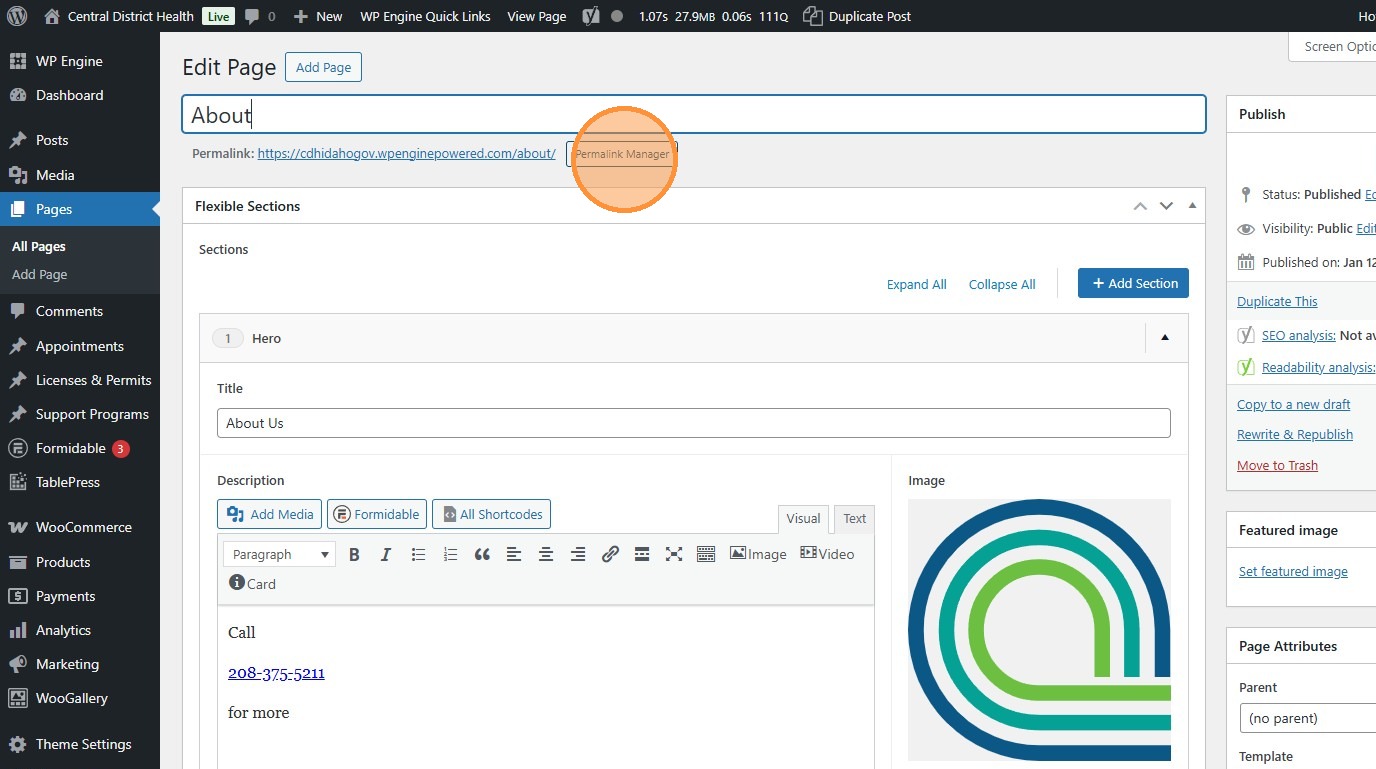Click the Hero section image thumbnail
Viewport: 1376px width, 769px height.
[x=1039, y=630]
